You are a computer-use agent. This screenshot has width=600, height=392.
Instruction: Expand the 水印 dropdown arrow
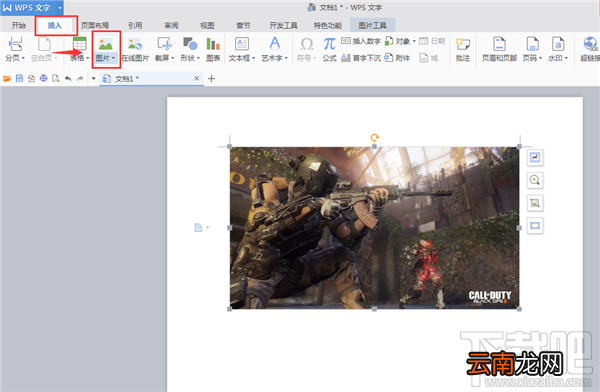tap(566, 58)
